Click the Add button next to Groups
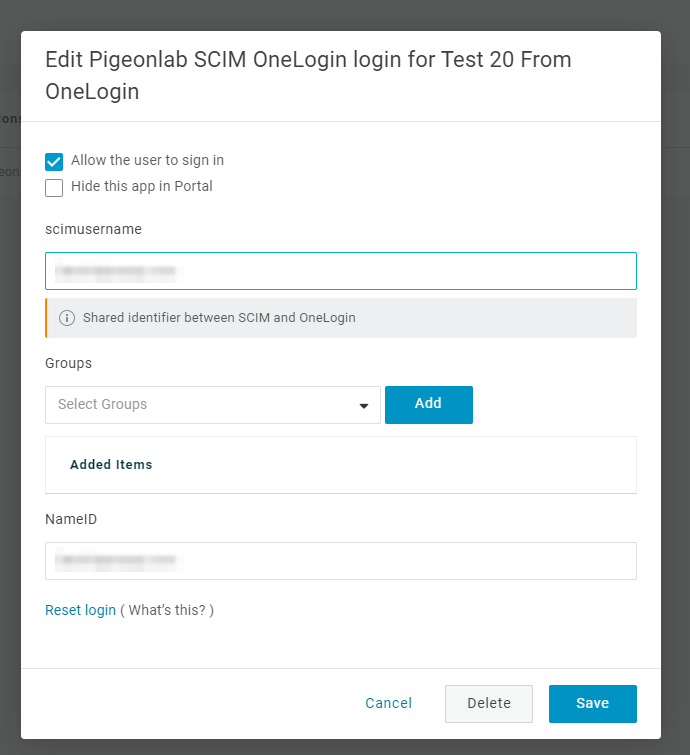 click(x=429, y=404)
